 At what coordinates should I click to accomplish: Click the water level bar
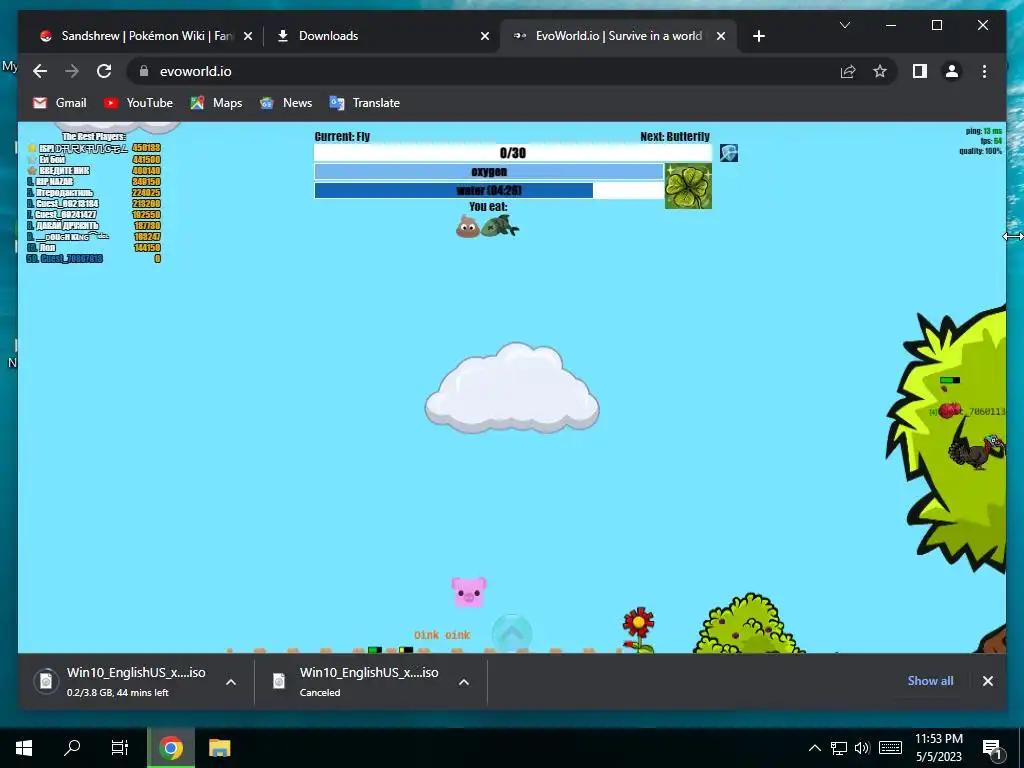(x=488, y=190)
